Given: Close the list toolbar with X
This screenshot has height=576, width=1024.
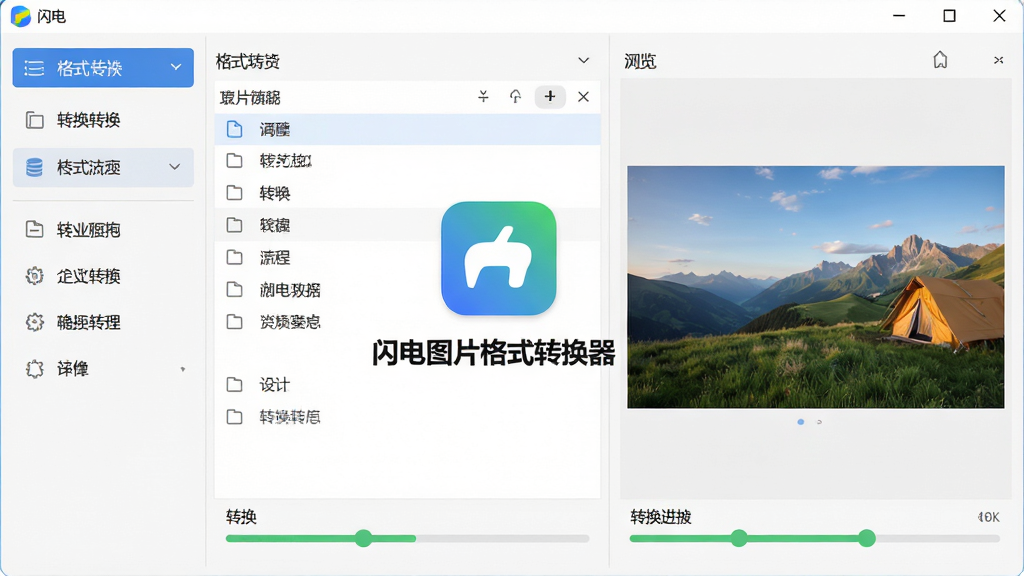Looking at the screenshot, I should [x=583, y=97].
